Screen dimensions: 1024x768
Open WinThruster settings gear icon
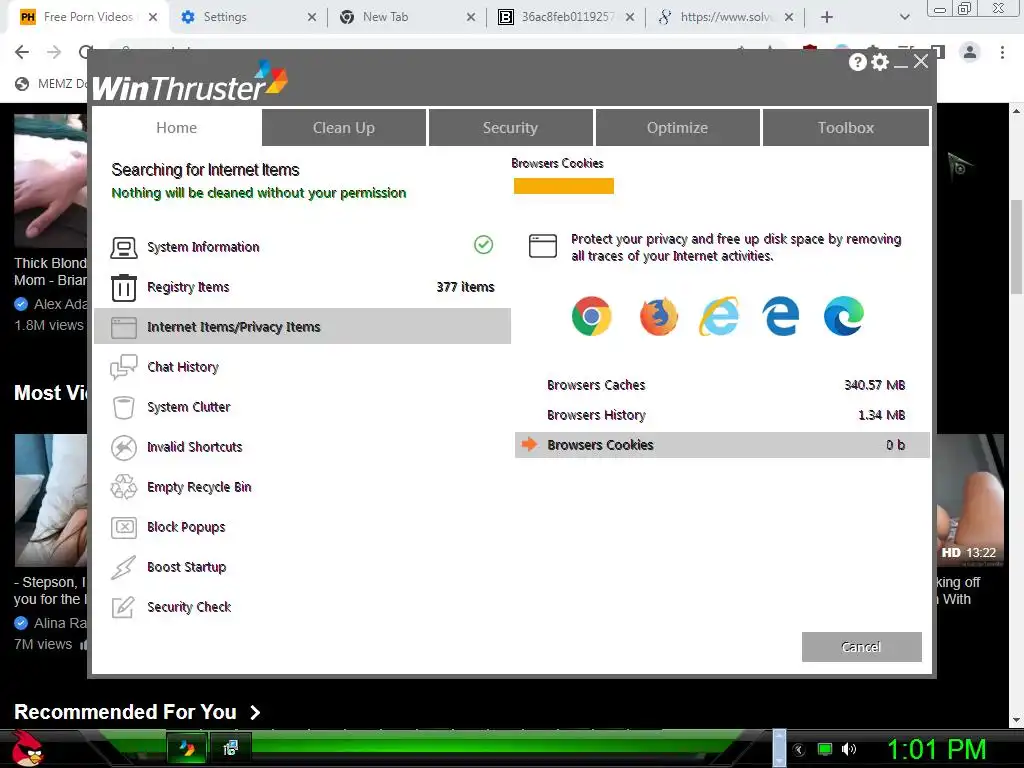(x=880, y=62)
